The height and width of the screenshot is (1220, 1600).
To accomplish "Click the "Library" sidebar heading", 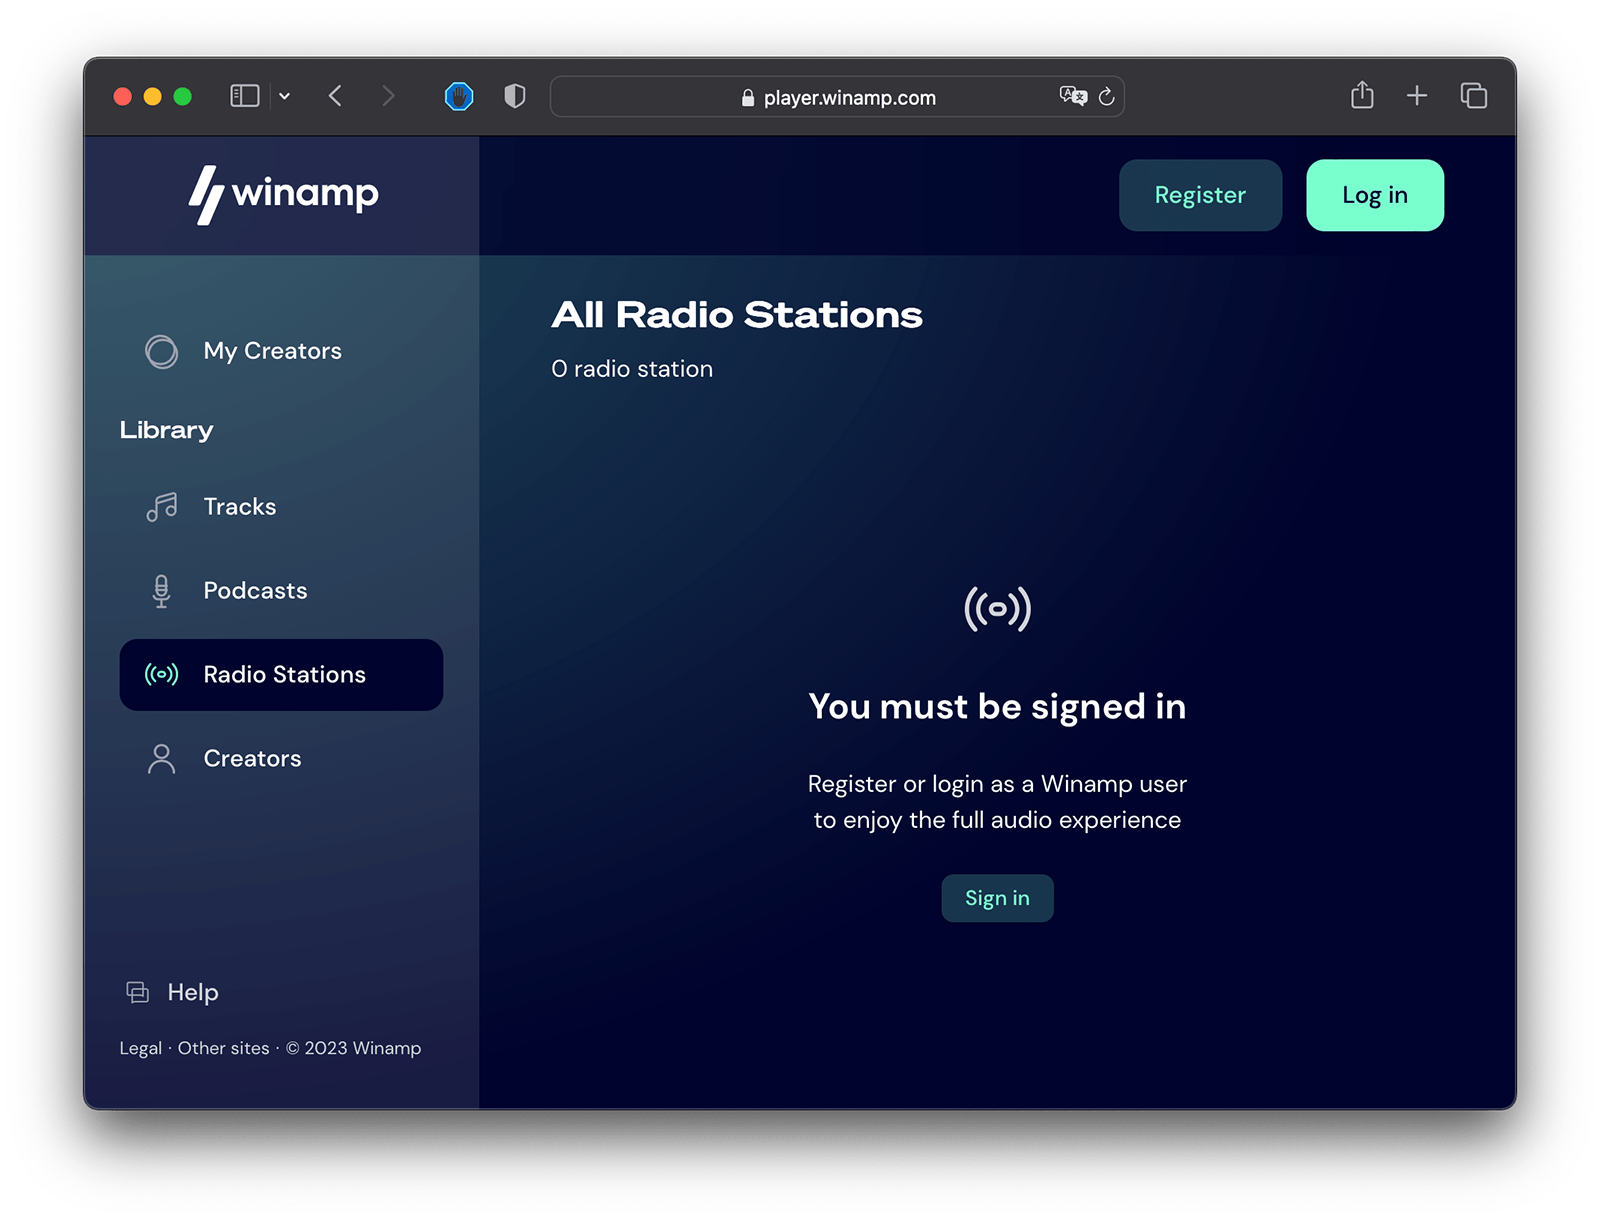I will [166, 430].
